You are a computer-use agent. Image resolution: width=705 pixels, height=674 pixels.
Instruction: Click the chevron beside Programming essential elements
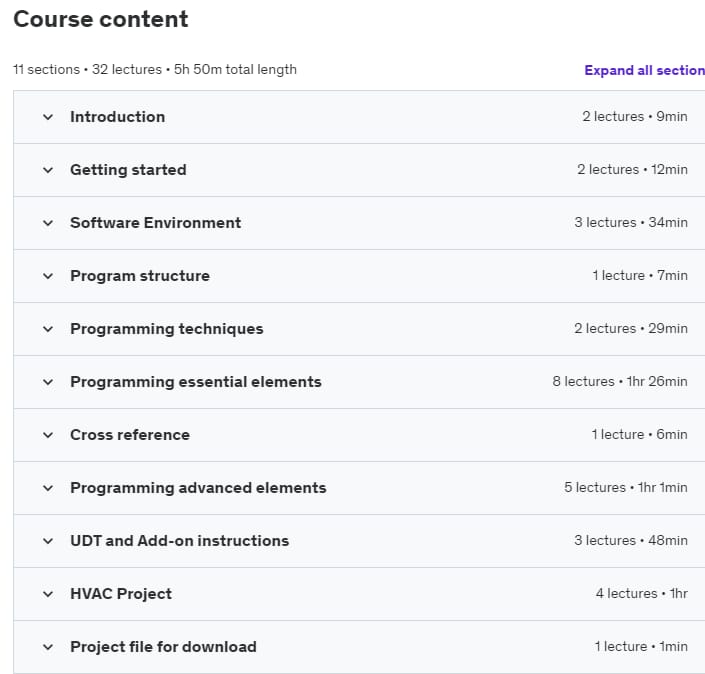pos(47,382)
